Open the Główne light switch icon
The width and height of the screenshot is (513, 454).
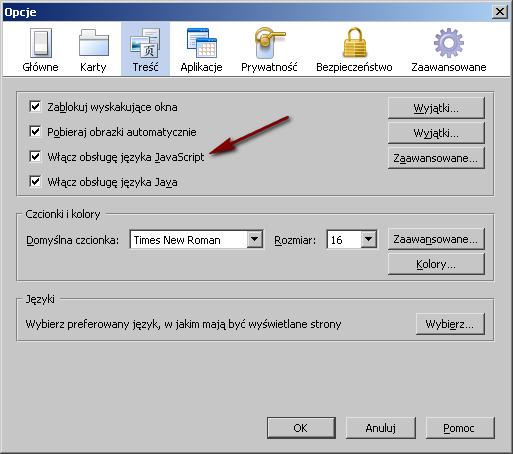(41, 43)
